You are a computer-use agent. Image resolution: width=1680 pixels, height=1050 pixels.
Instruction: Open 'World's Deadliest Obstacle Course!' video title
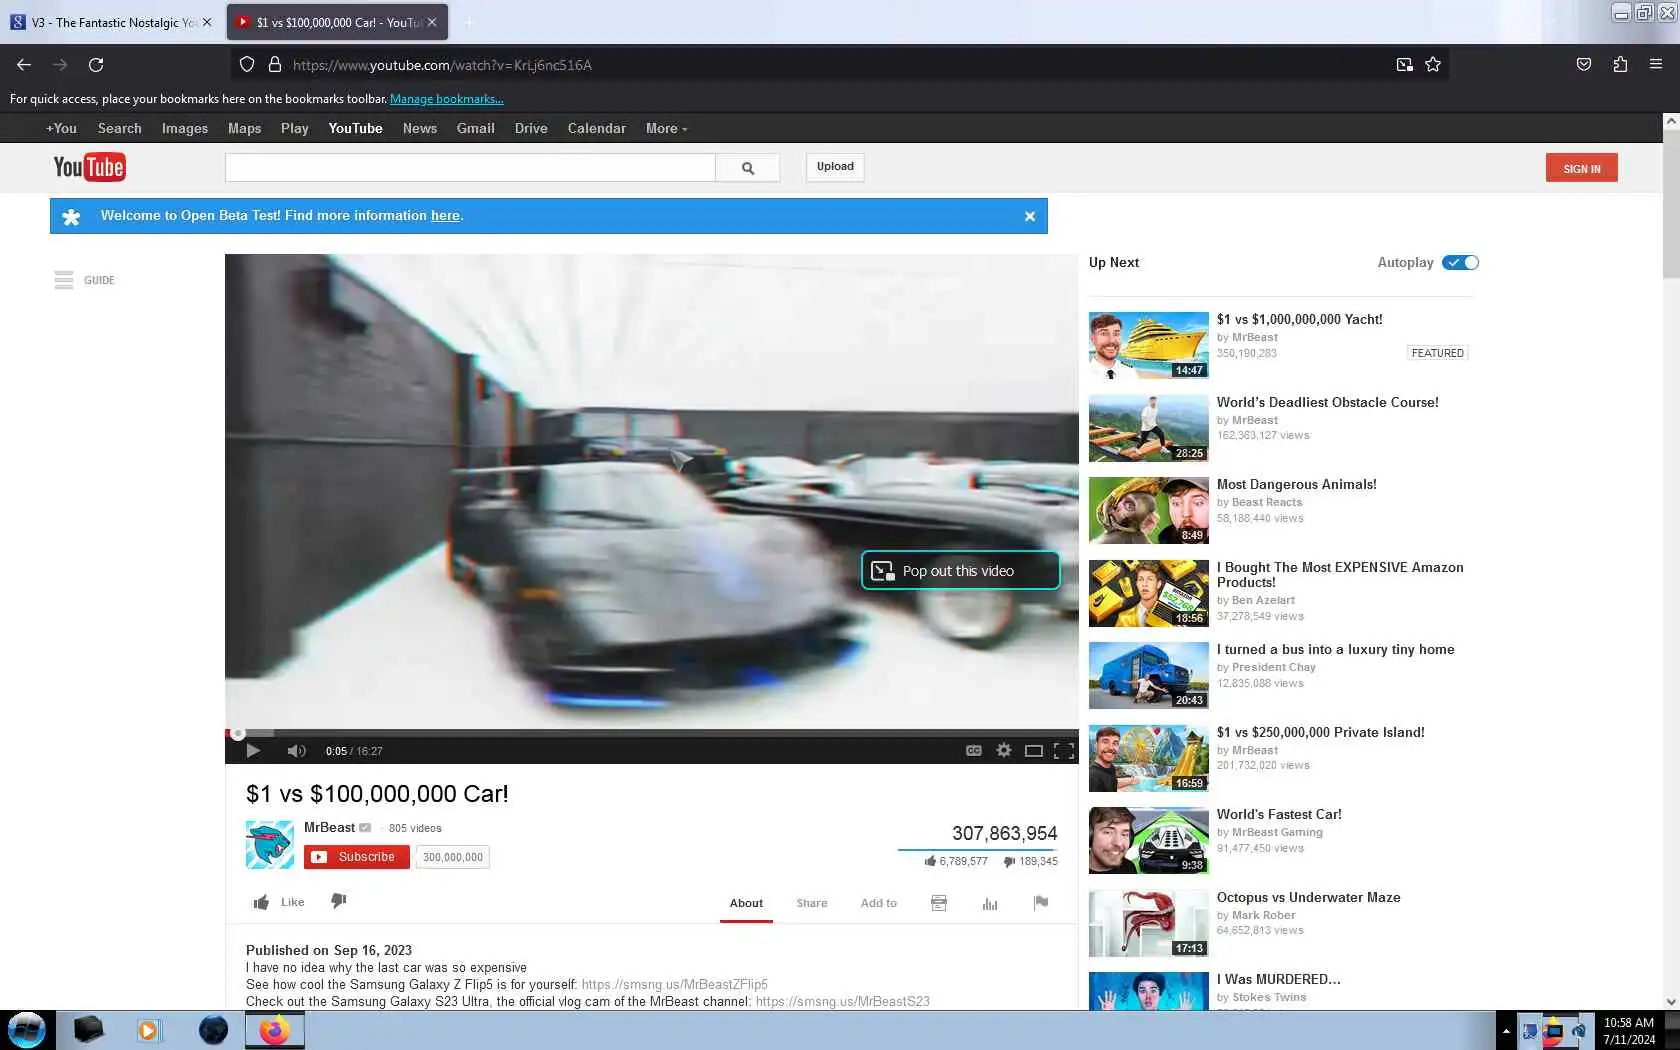1327,402
